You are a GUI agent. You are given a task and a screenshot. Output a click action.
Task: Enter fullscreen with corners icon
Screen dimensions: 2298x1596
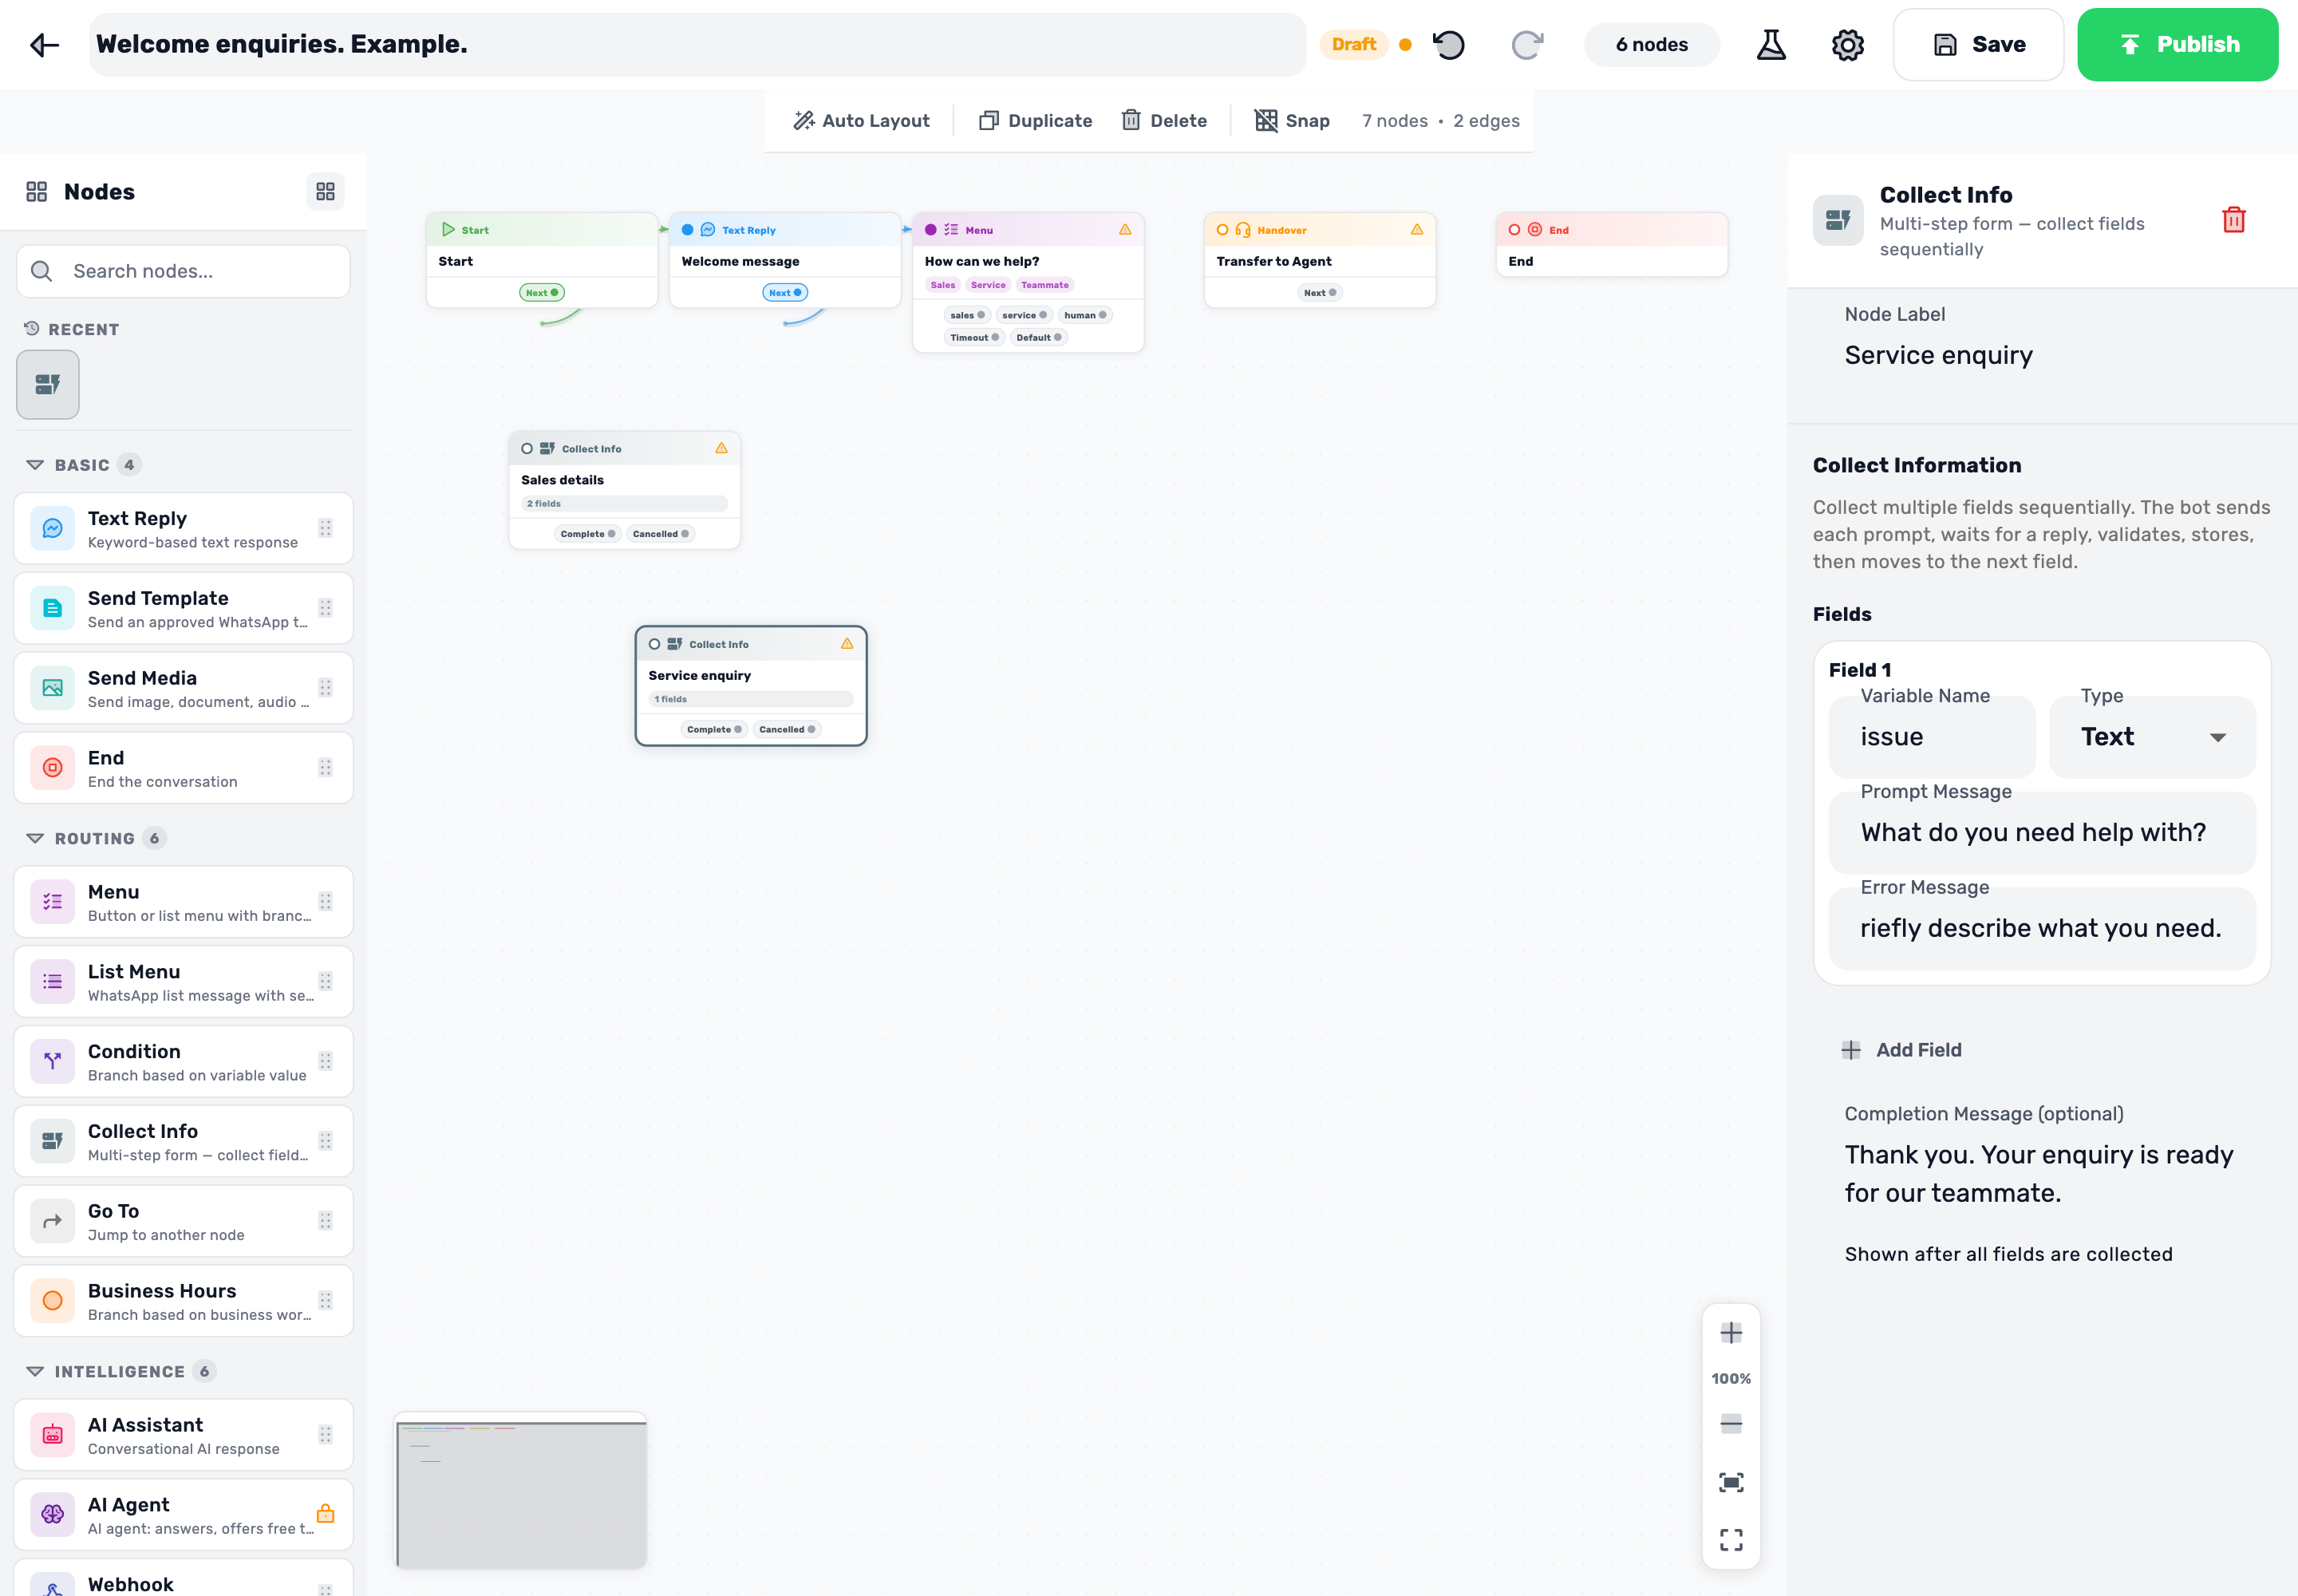[1731, 1539]
